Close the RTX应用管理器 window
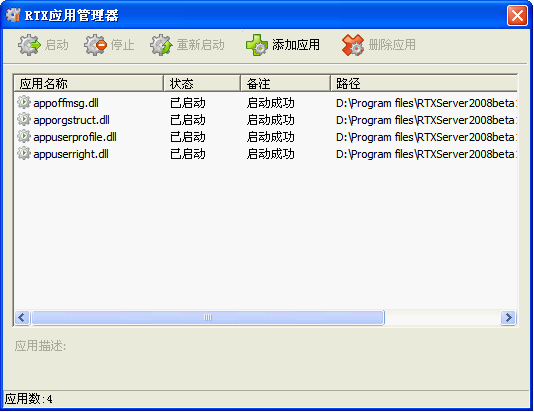Viewport: 534px width, 412px height. 517,15
